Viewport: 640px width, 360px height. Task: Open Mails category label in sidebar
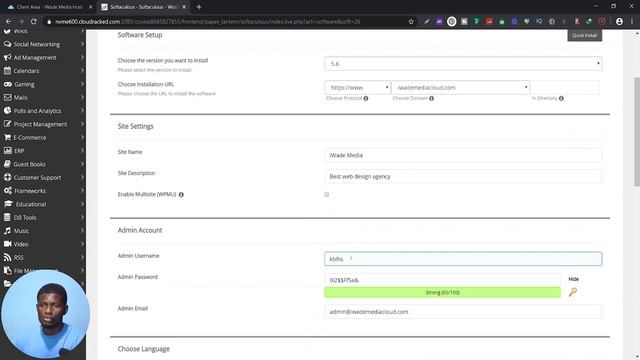tap(20, 98)
